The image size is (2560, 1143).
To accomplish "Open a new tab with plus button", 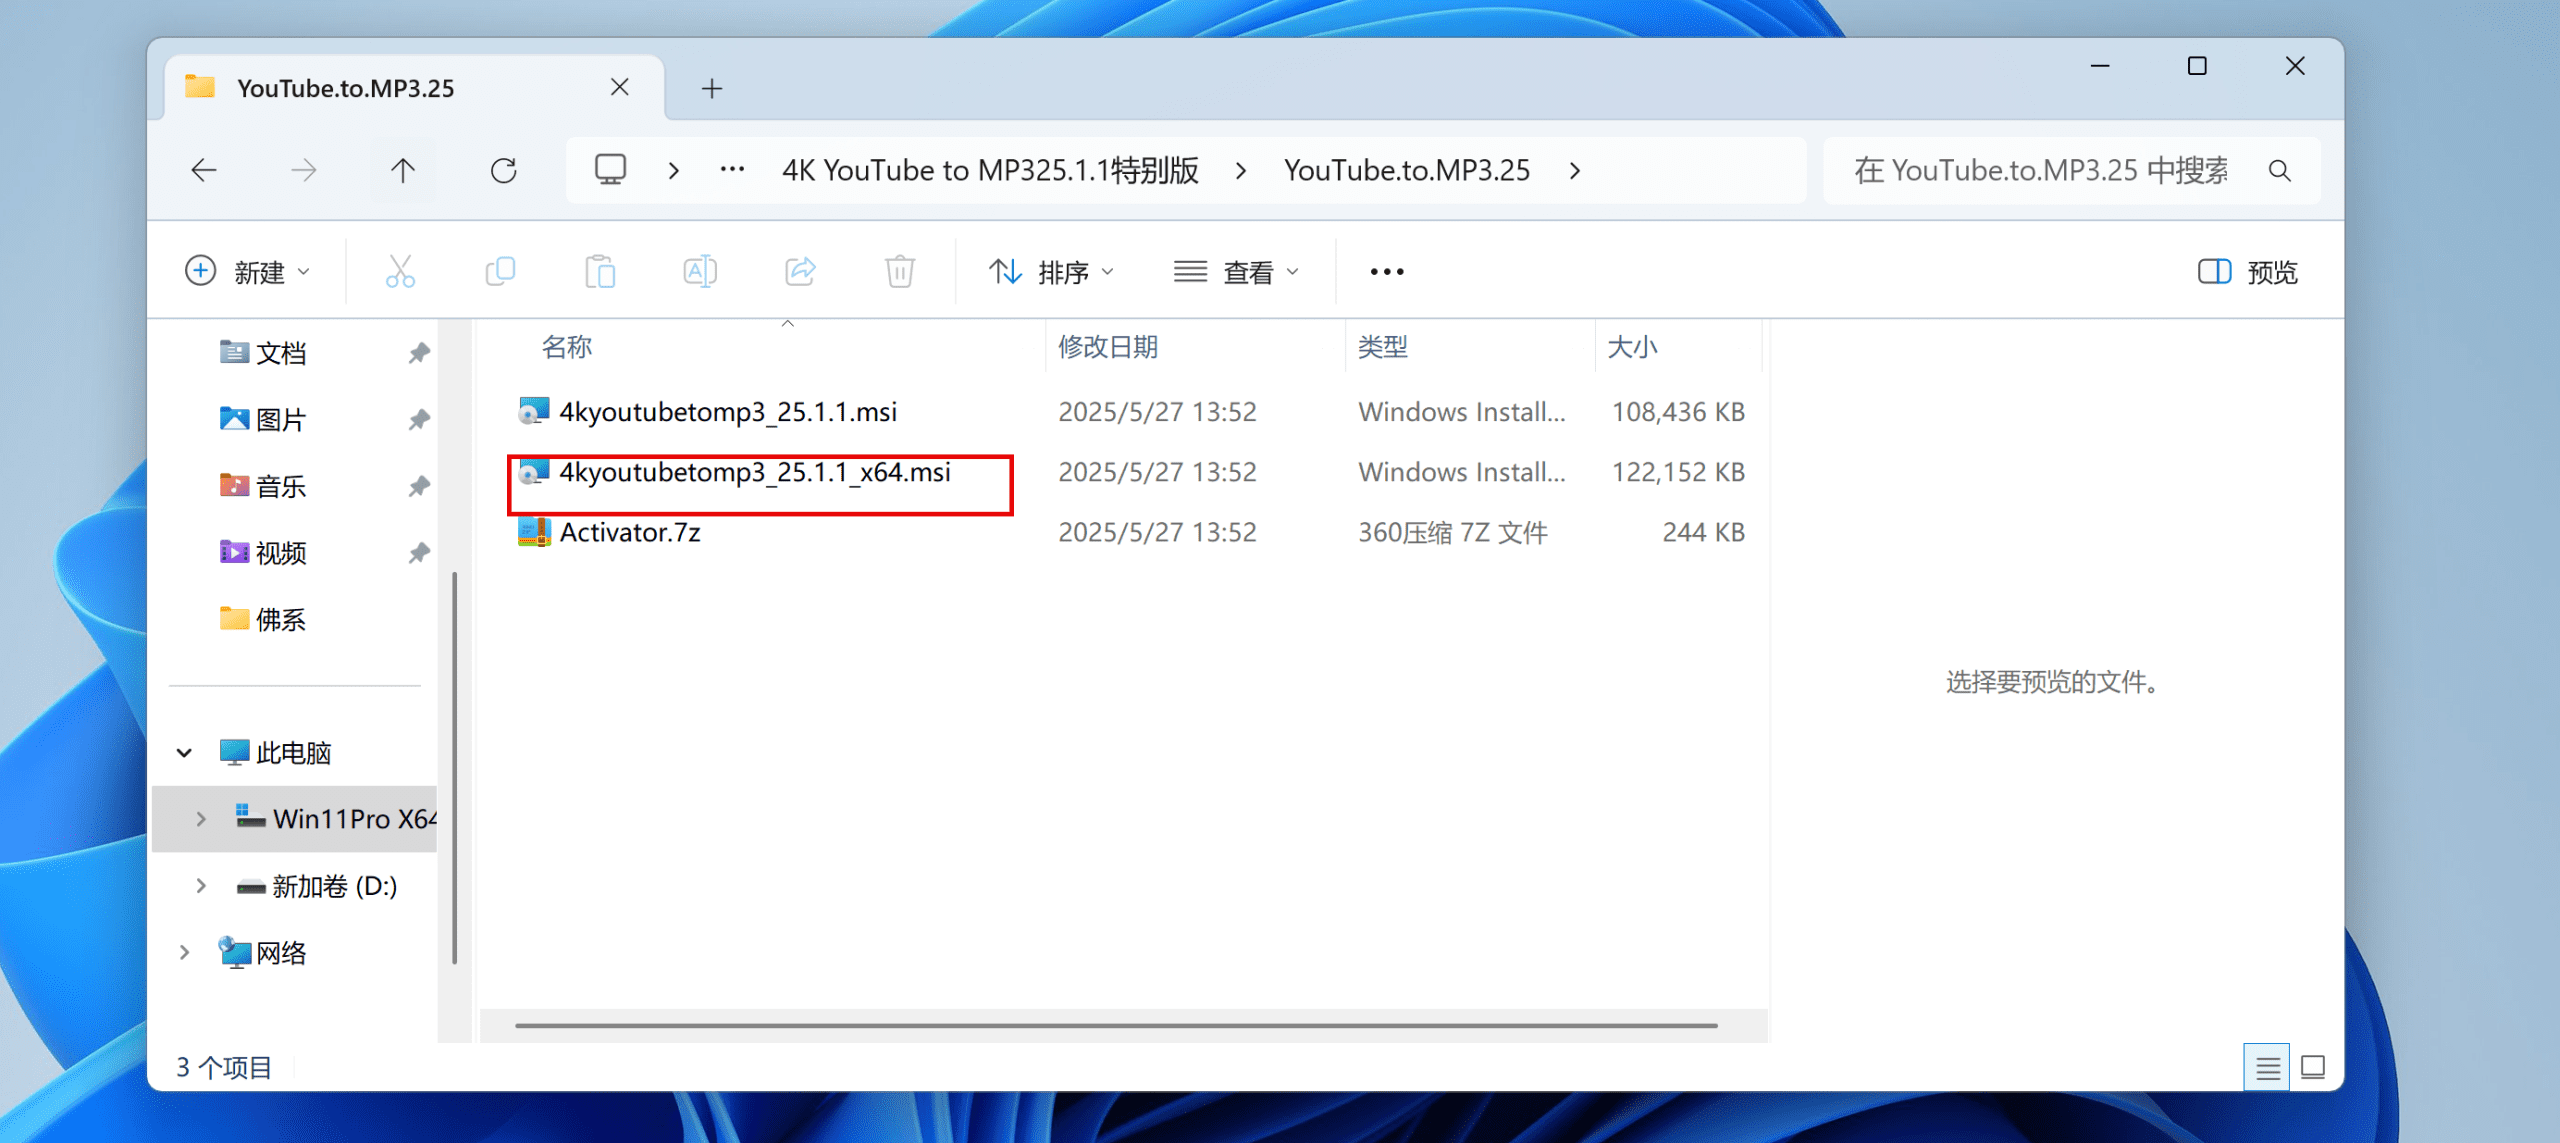I will coord(712,89).
